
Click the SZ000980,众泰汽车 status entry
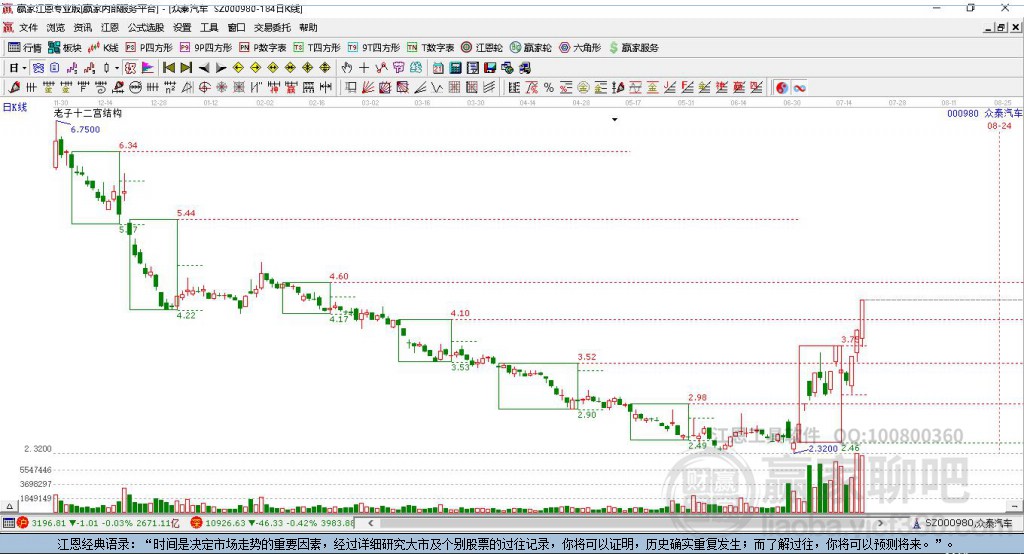tap(968, 523)
